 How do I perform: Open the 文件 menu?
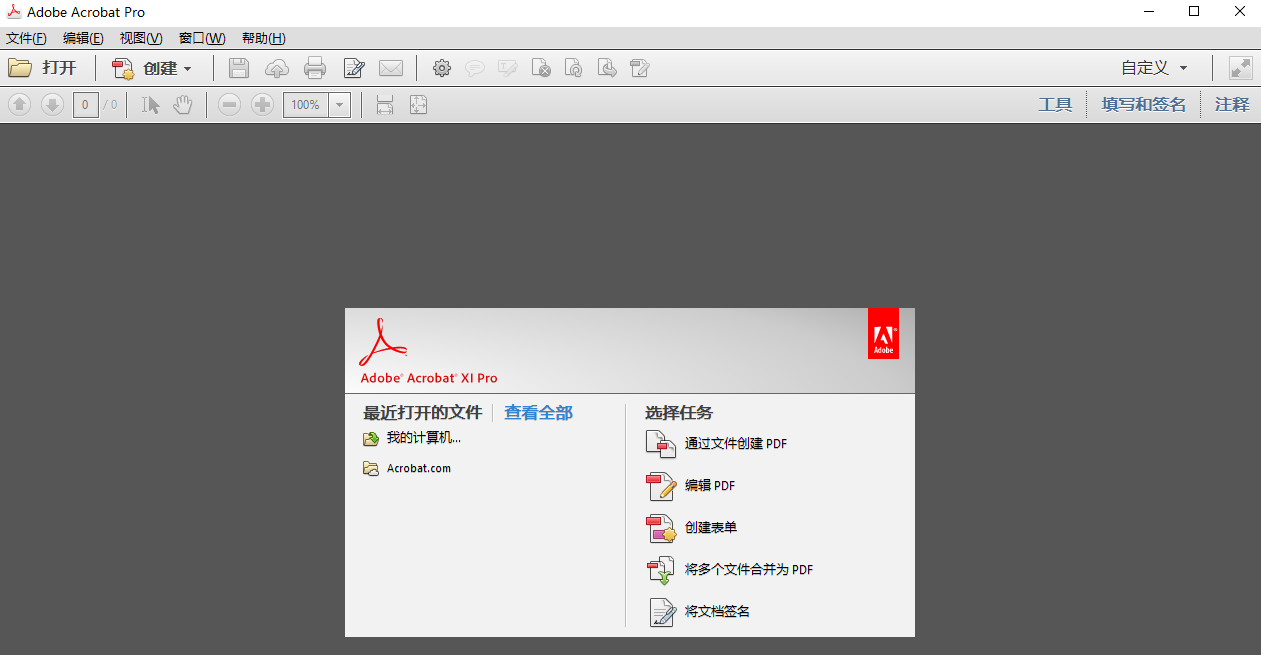tap(25, 38)
